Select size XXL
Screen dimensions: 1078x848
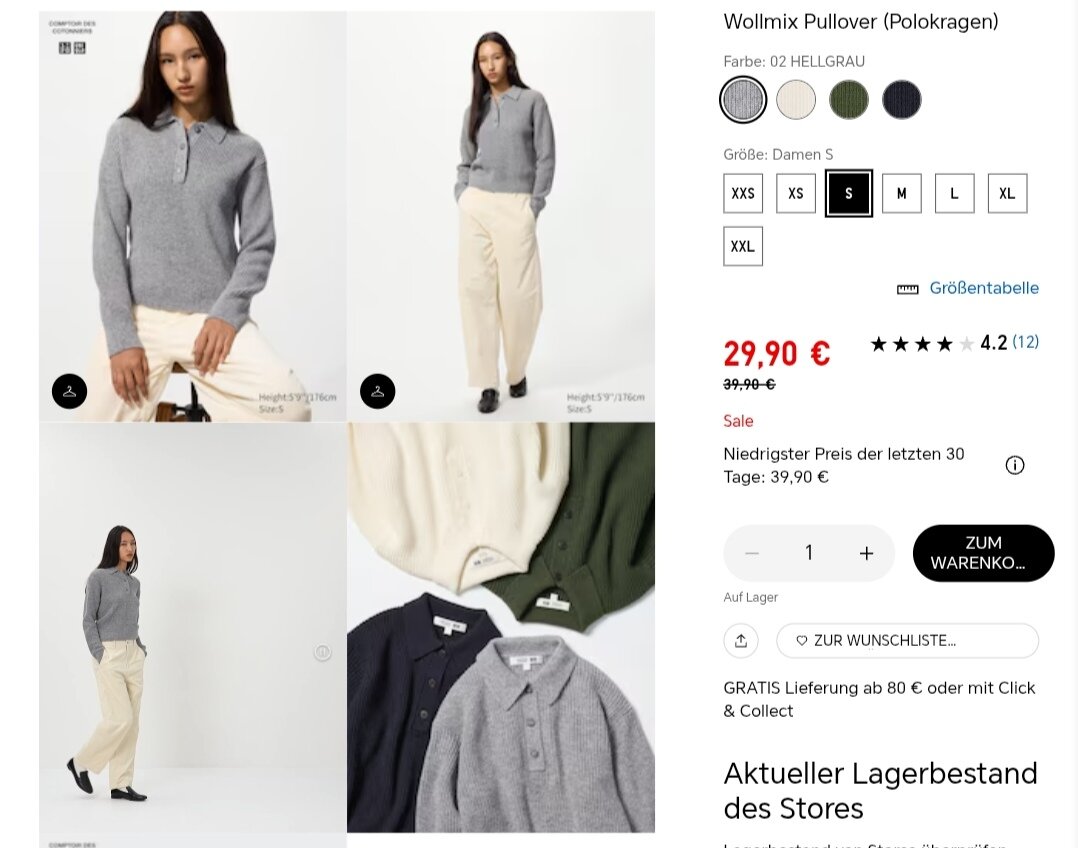pyautogui.click(x=743, y=246)
